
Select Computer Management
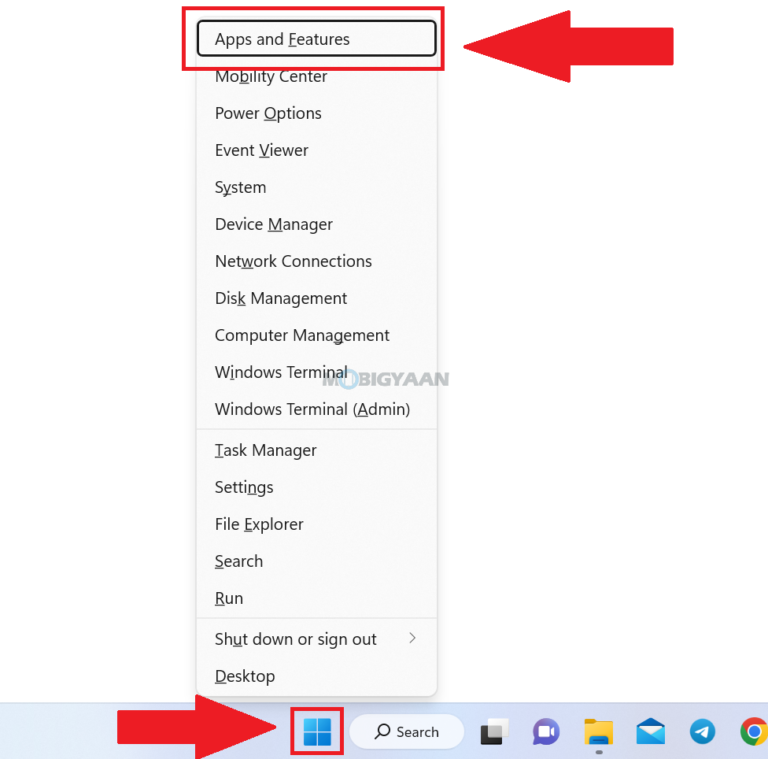(x=316, y=335)
